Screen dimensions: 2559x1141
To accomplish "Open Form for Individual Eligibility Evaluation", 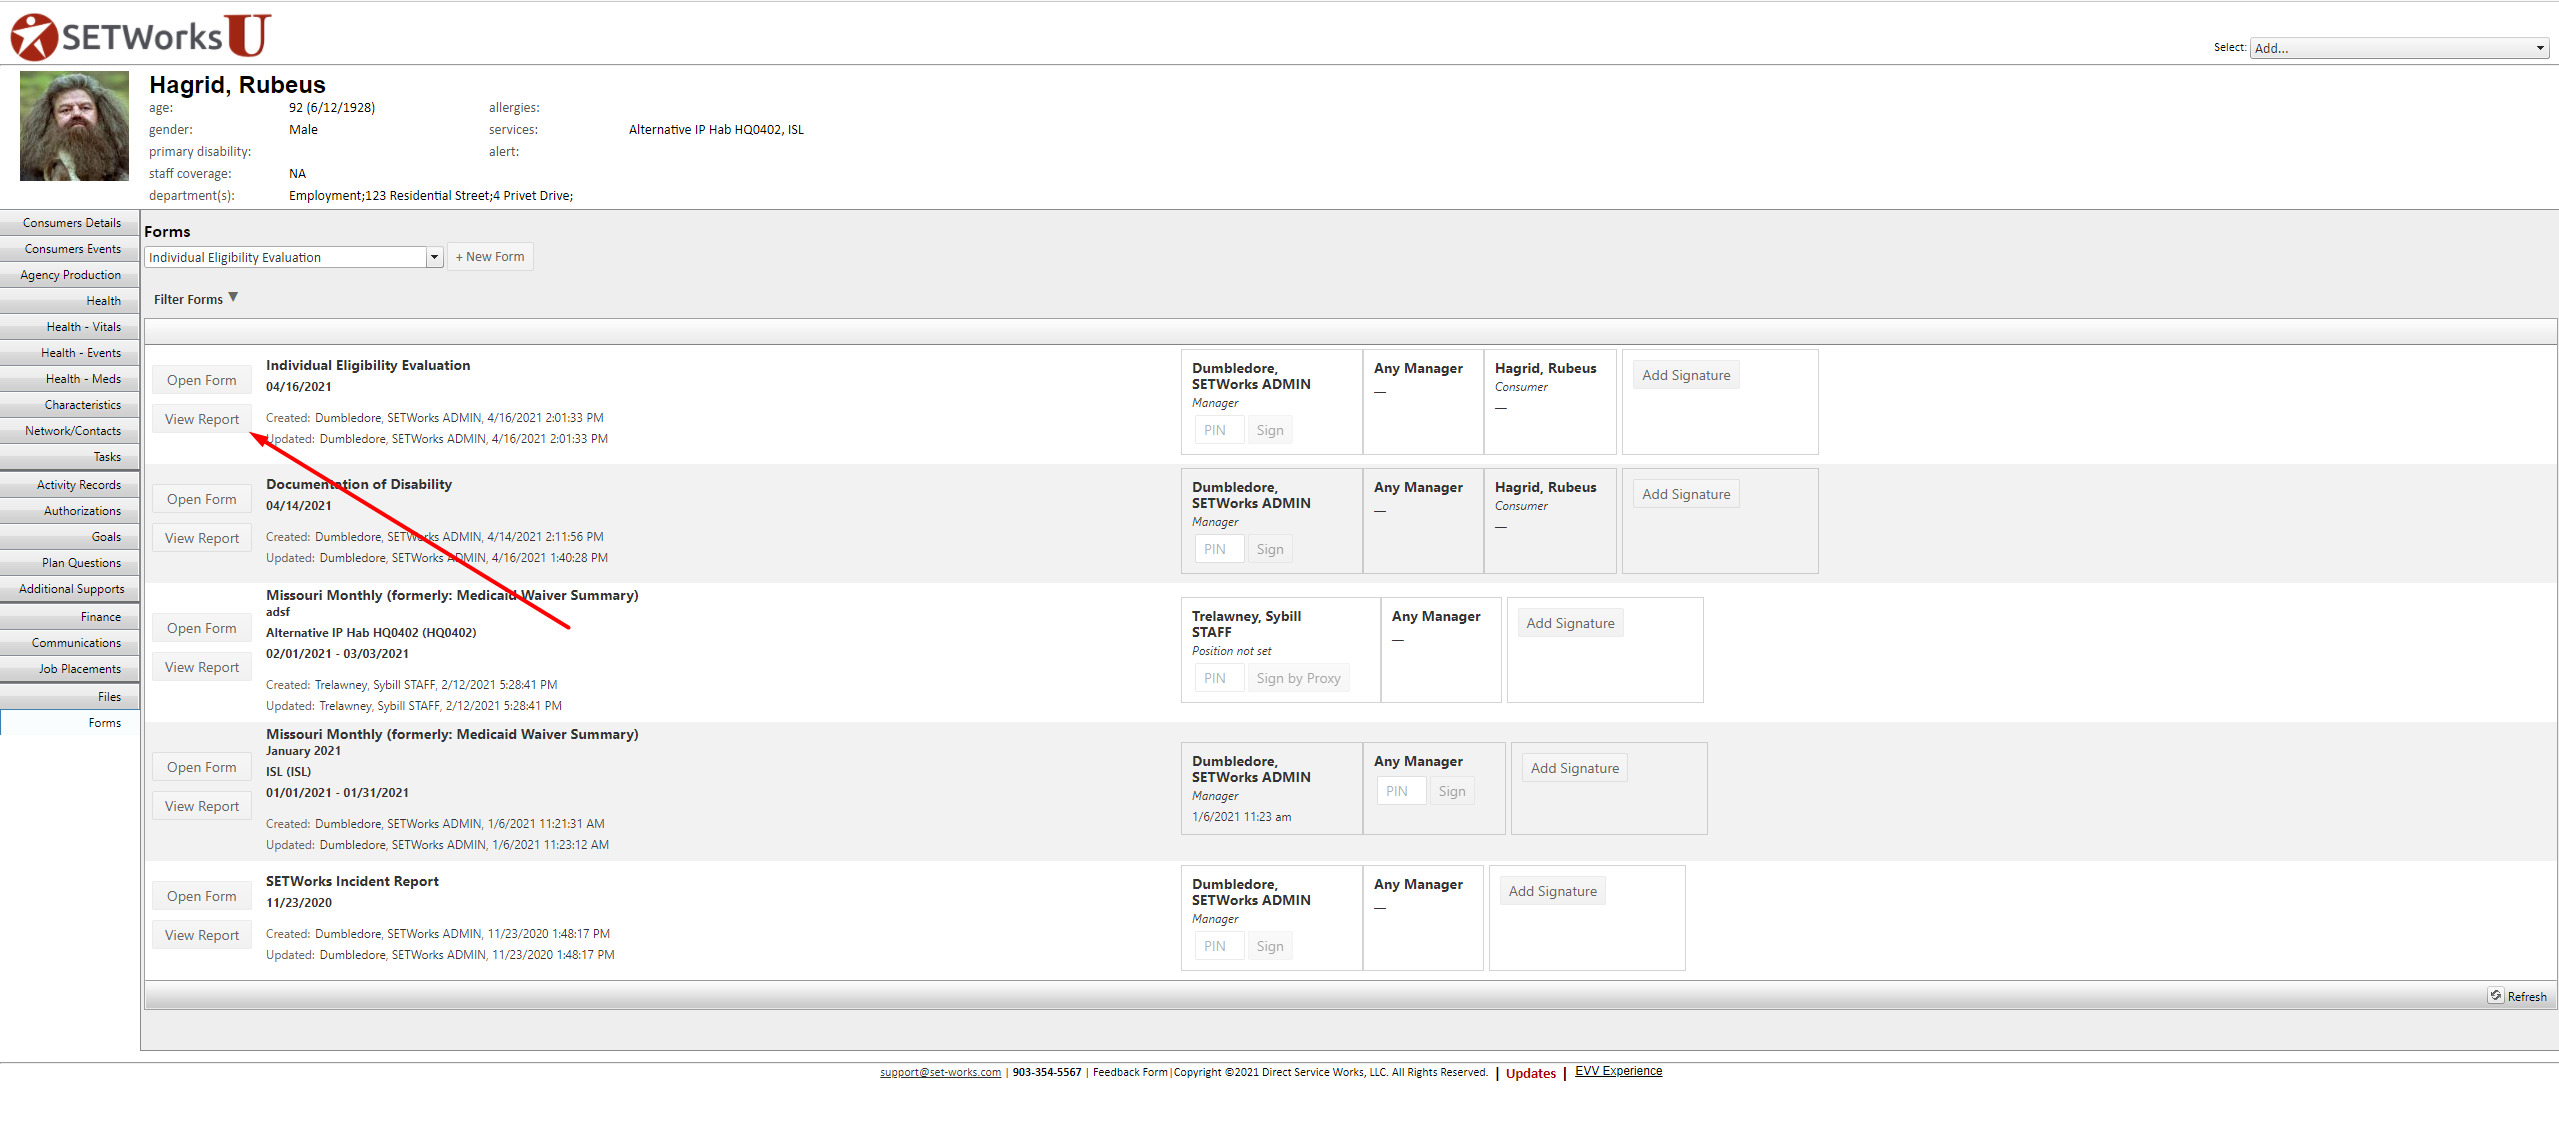I will (201, 380).
